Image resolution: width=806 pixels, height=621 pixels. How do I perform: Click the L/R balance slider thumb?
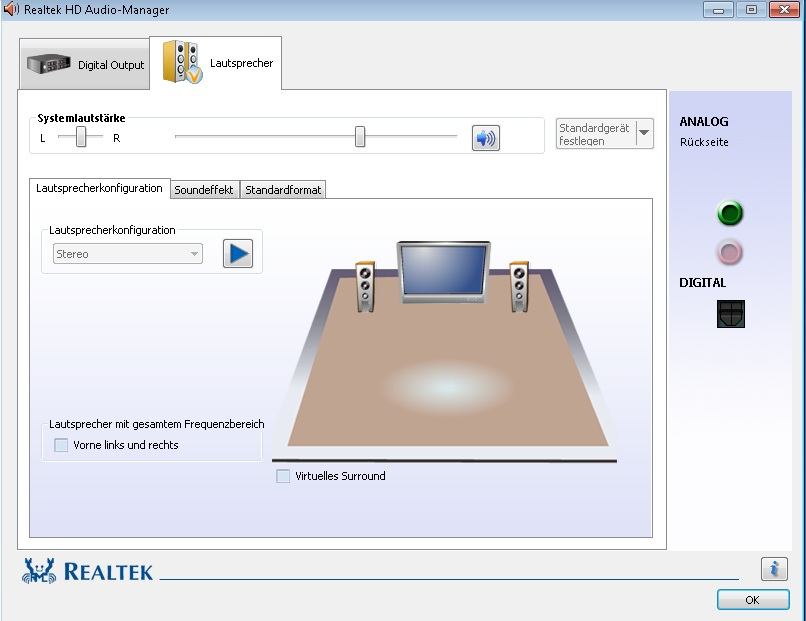81,137
